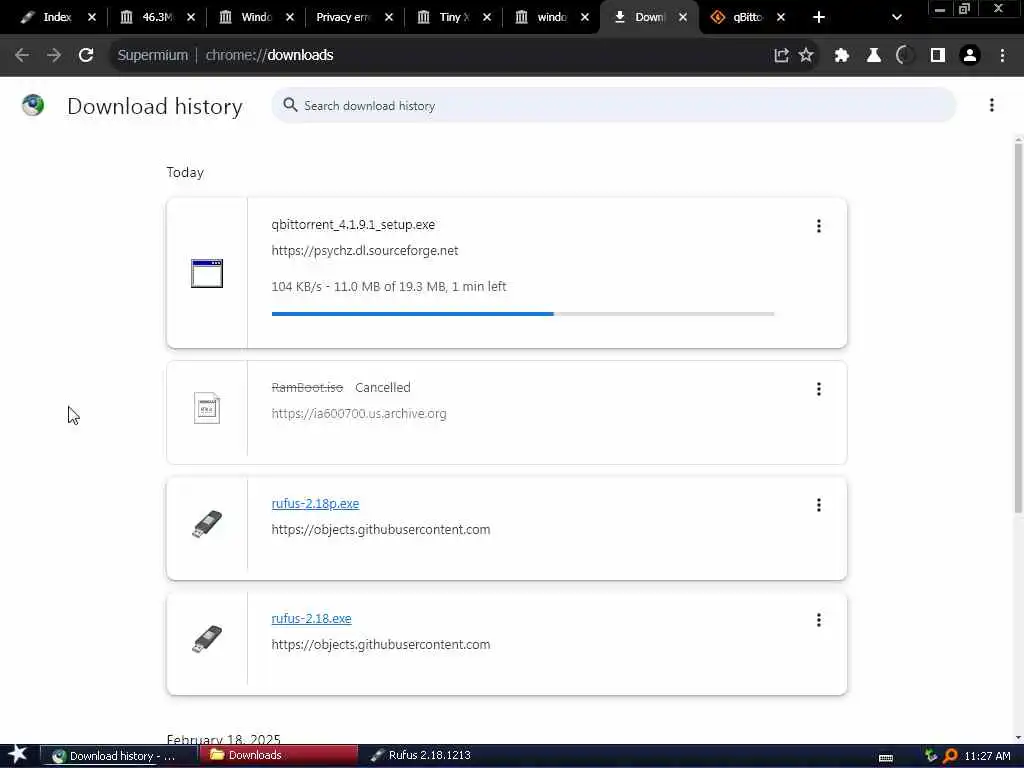Open downloads page more actions menu
The image size is (1024, 768).
click(991, 105)
